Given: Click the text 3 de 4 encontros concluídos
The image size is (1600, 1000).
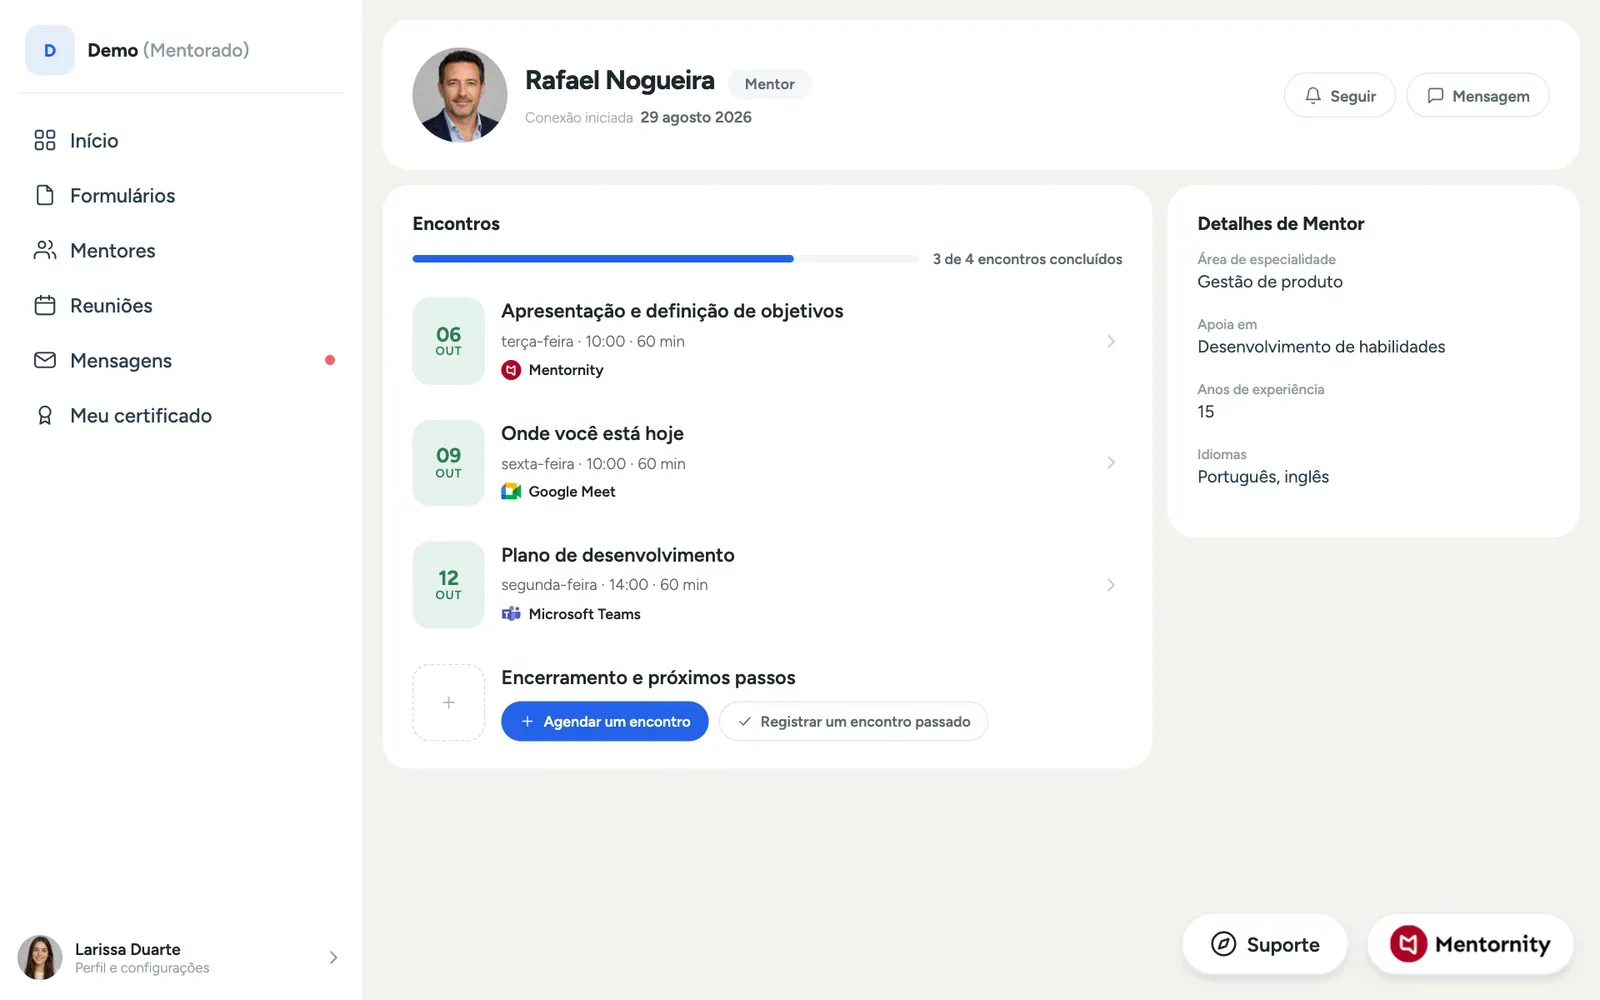Looking at the screenshot, I should pyautogui.click(x=1027, y=259).
